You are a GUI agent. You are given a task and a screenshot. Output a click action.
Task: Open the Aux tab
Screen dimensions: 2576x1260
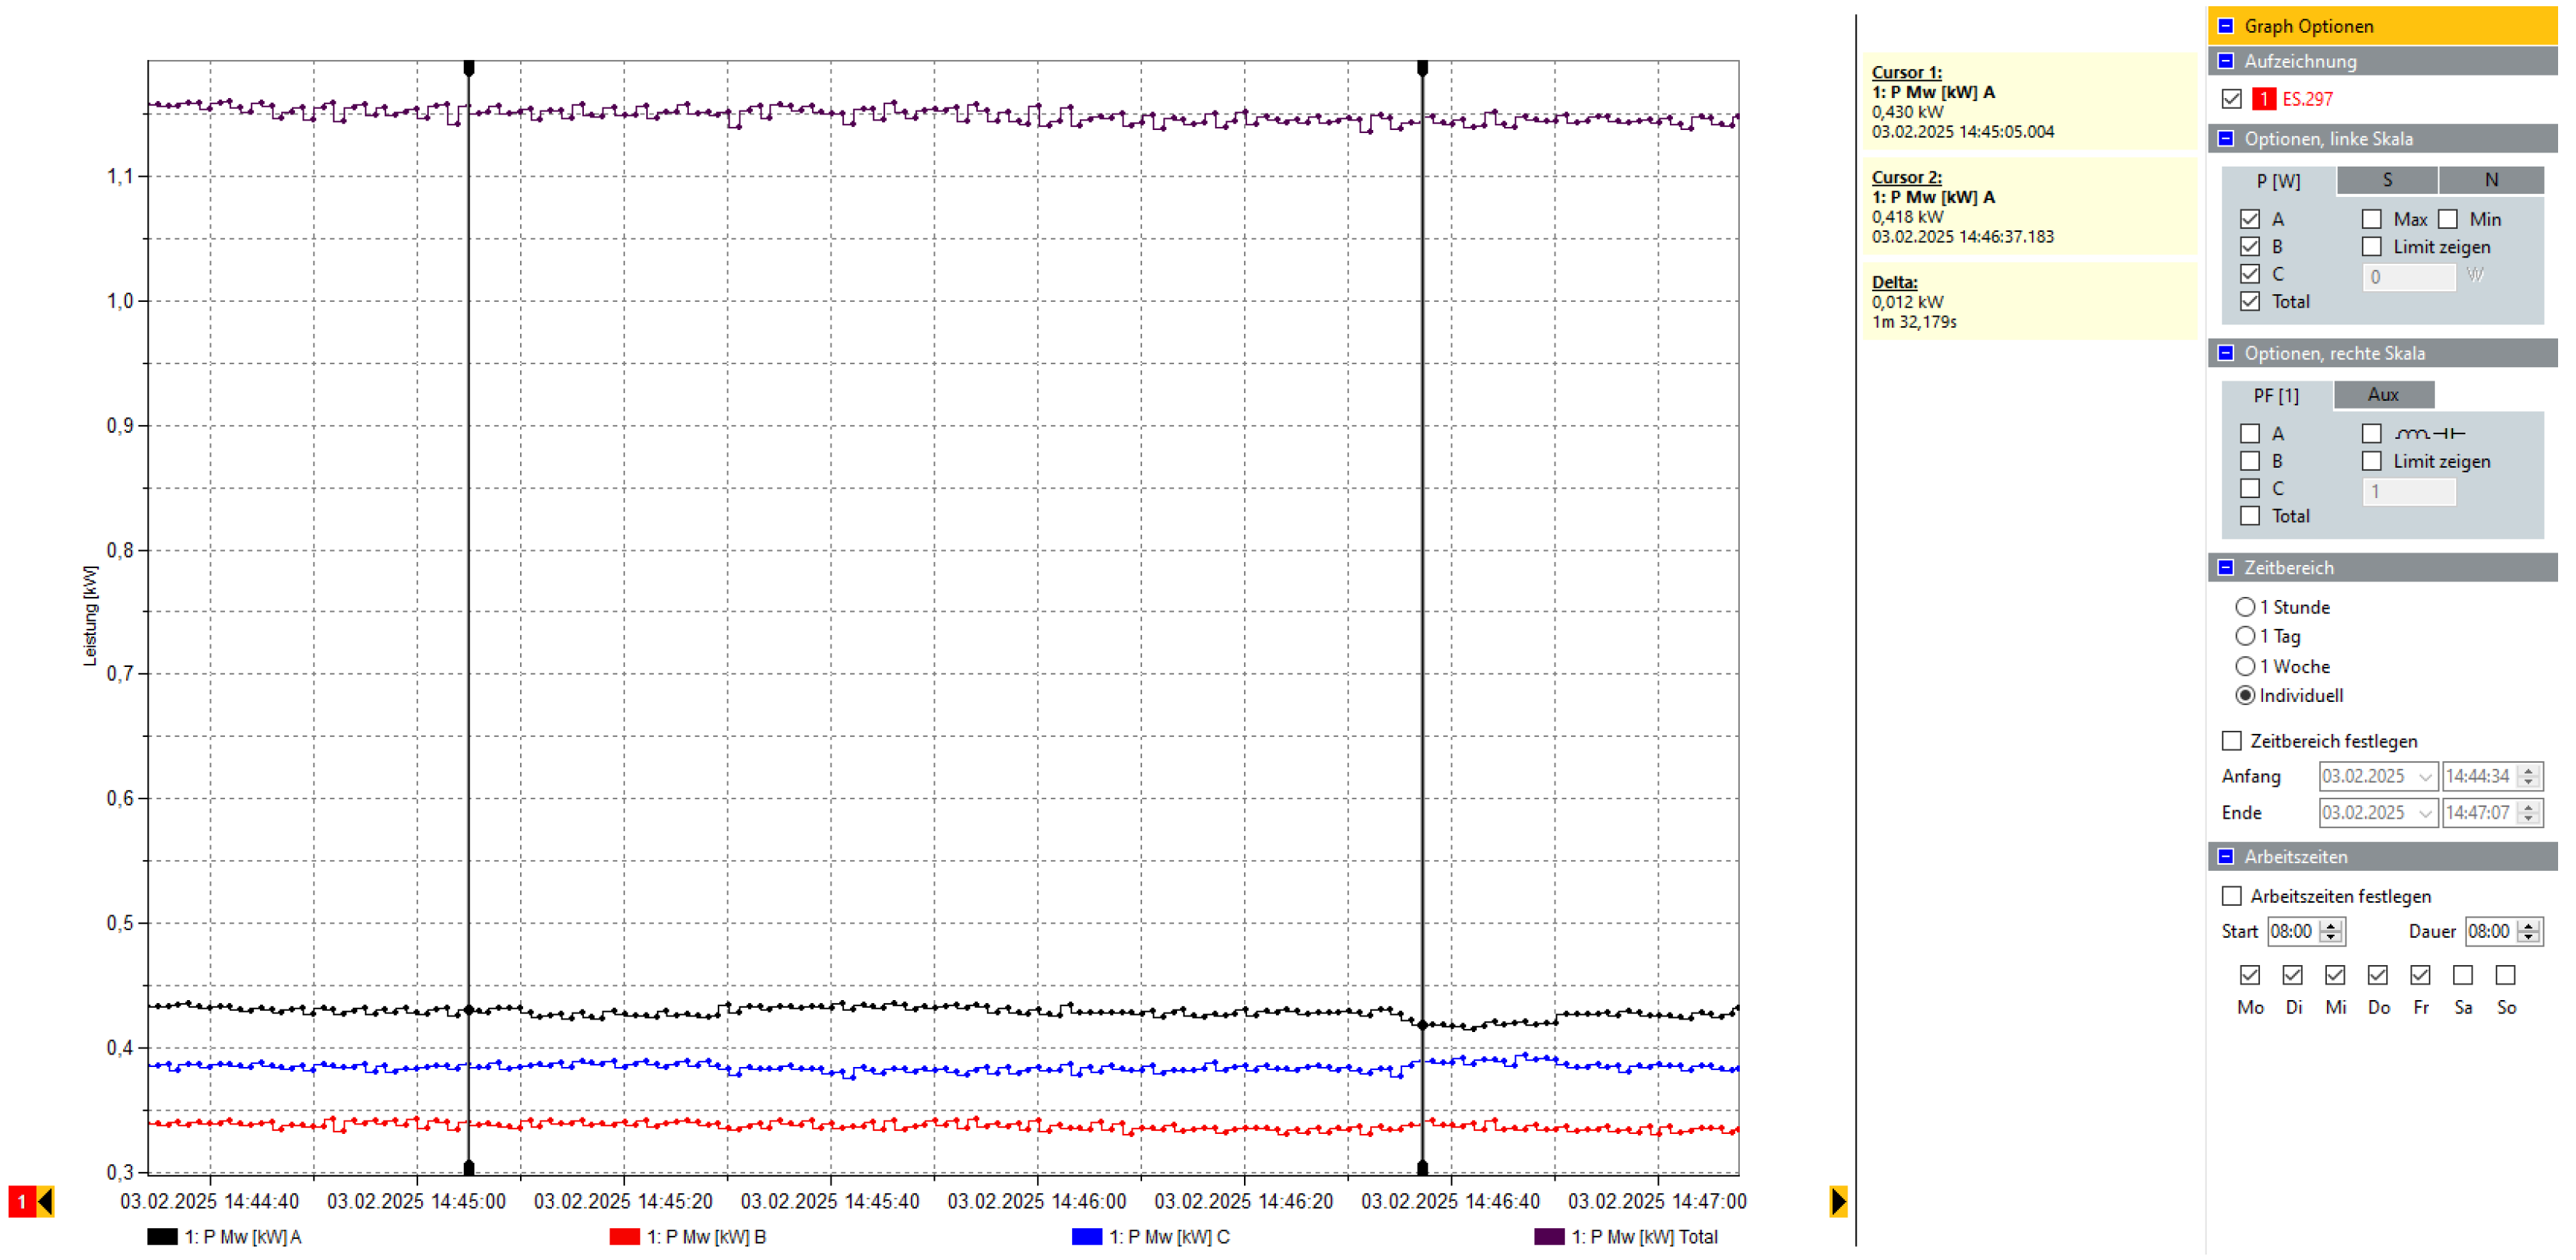[x=2383, y=395]
